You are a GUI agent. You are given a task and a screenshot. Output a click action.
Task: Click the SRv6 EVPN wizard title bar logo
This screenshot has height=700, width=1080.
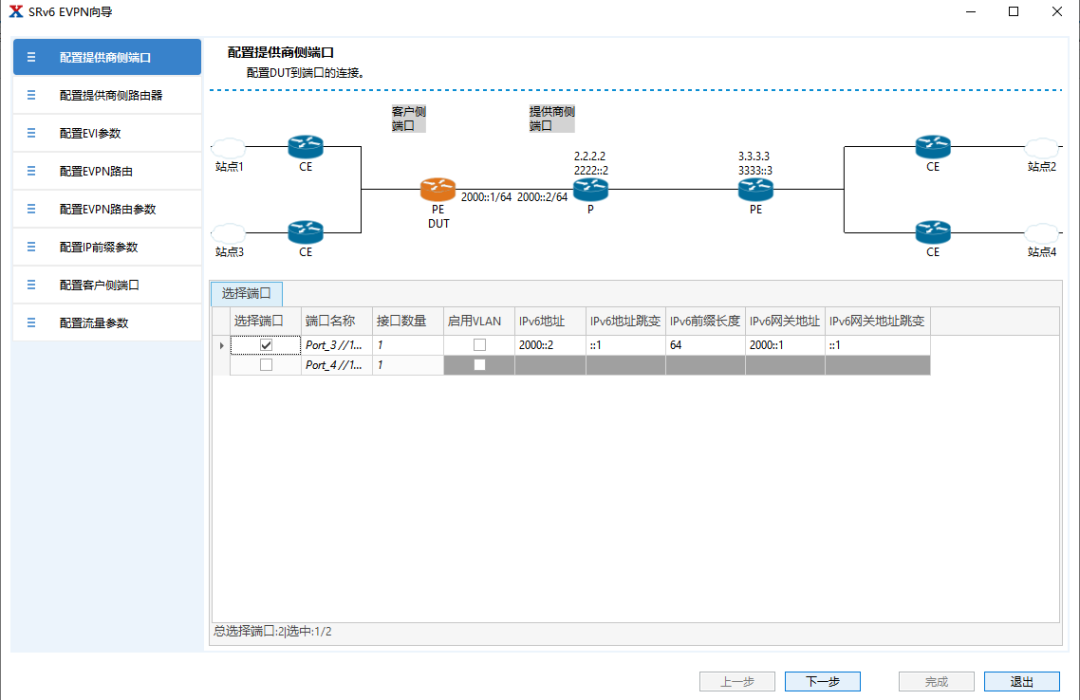(16, 11)
